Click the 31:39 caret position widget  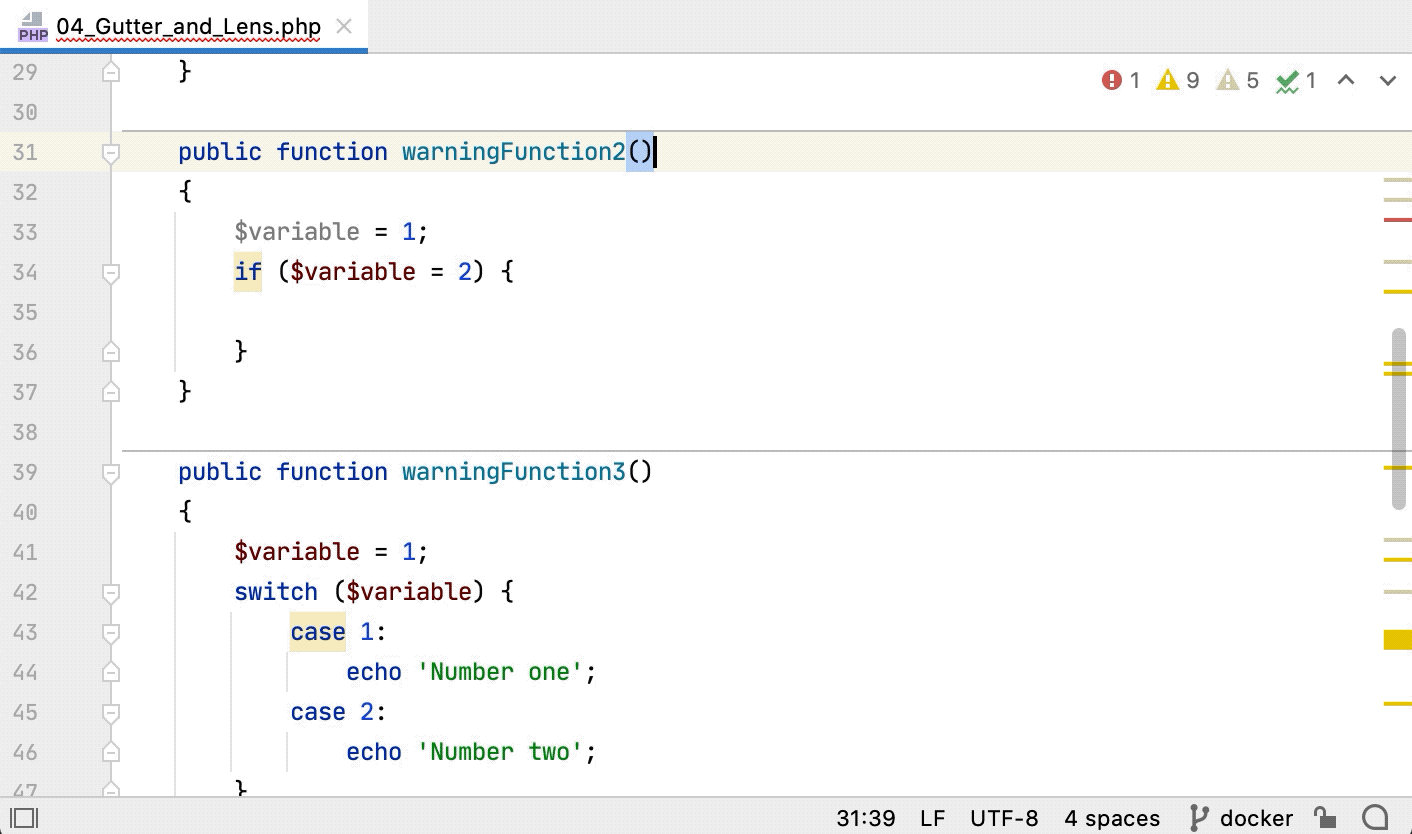(x=866, y=817)
